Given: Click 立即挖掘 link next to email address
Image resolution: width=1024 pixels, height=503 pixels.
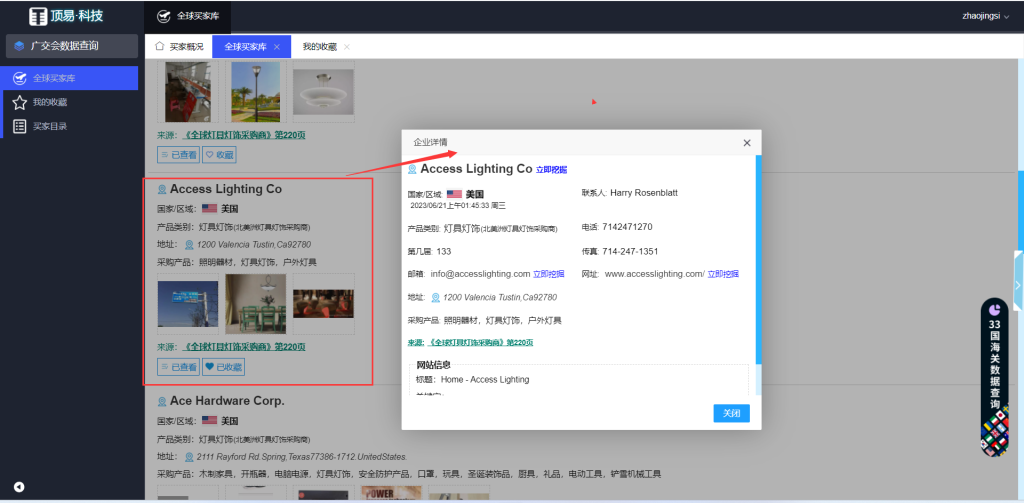Looking at the screenshot, I should (x=548, y=274).
